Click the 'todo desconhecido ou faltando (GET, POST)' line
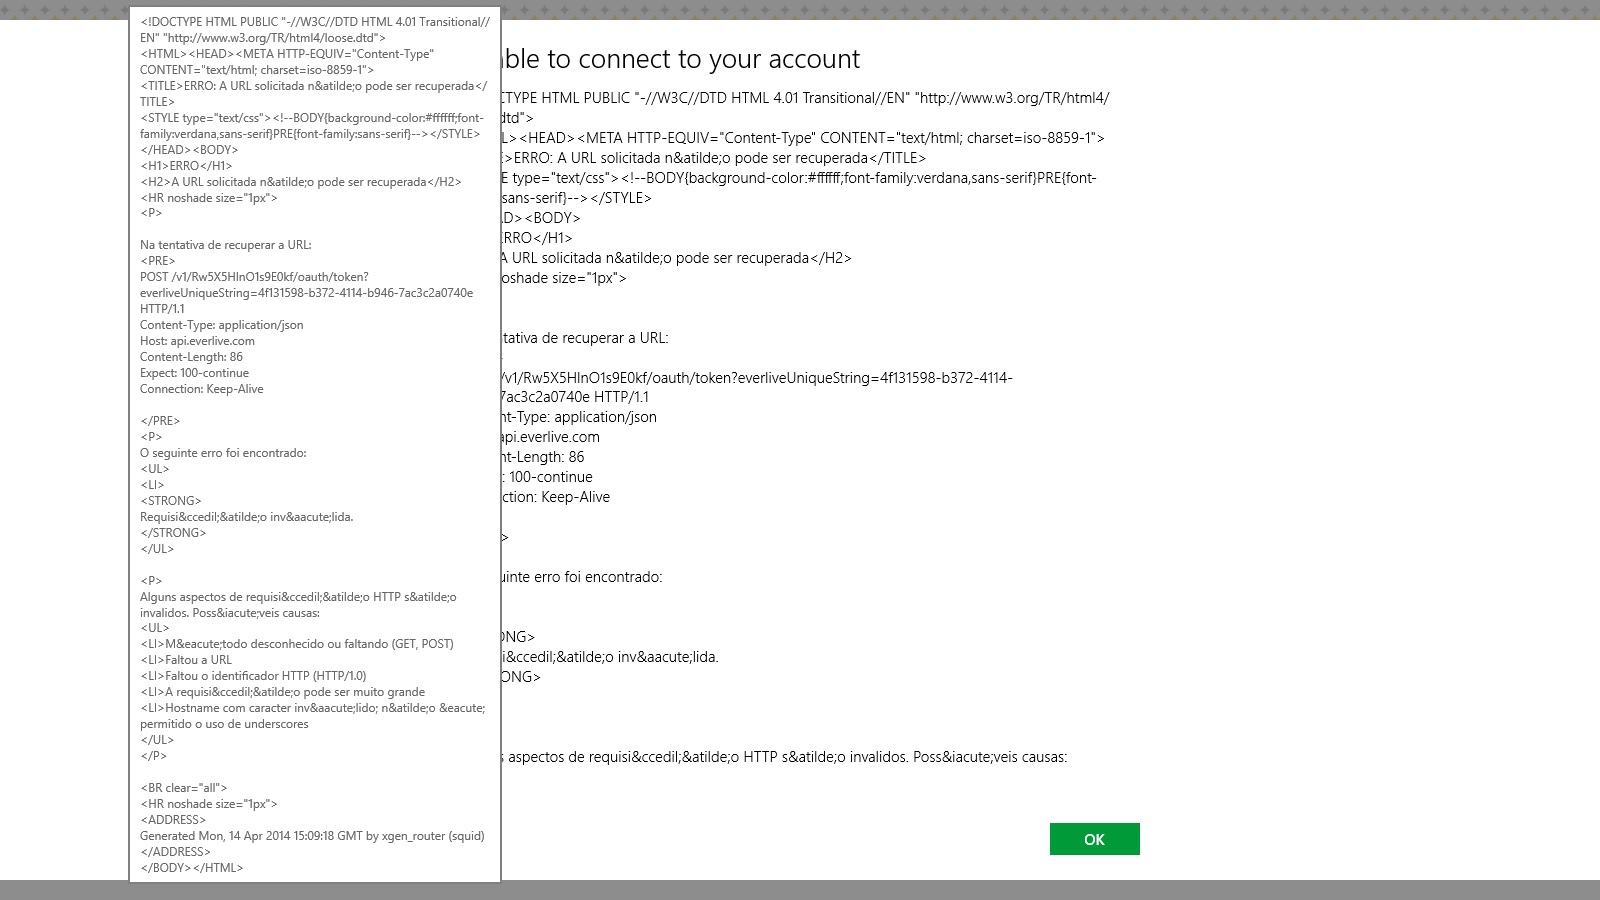 tap(297, 644)
